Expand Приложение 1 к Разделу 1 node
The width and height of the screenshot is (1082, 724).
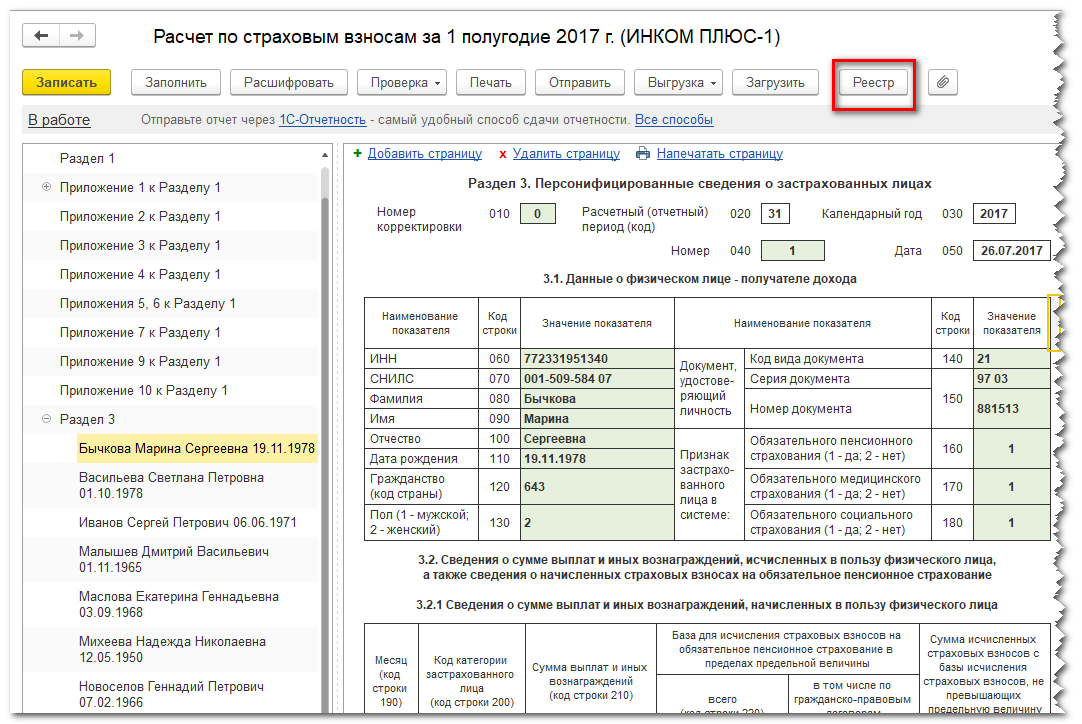coord(46,186)
